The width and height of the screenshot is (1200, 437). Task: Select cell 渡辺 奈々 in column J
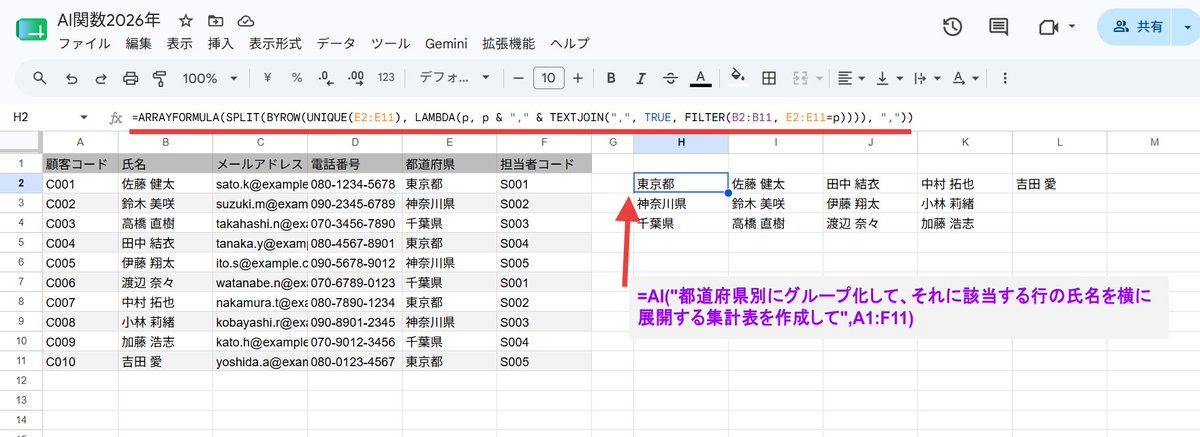click(871, 224)
